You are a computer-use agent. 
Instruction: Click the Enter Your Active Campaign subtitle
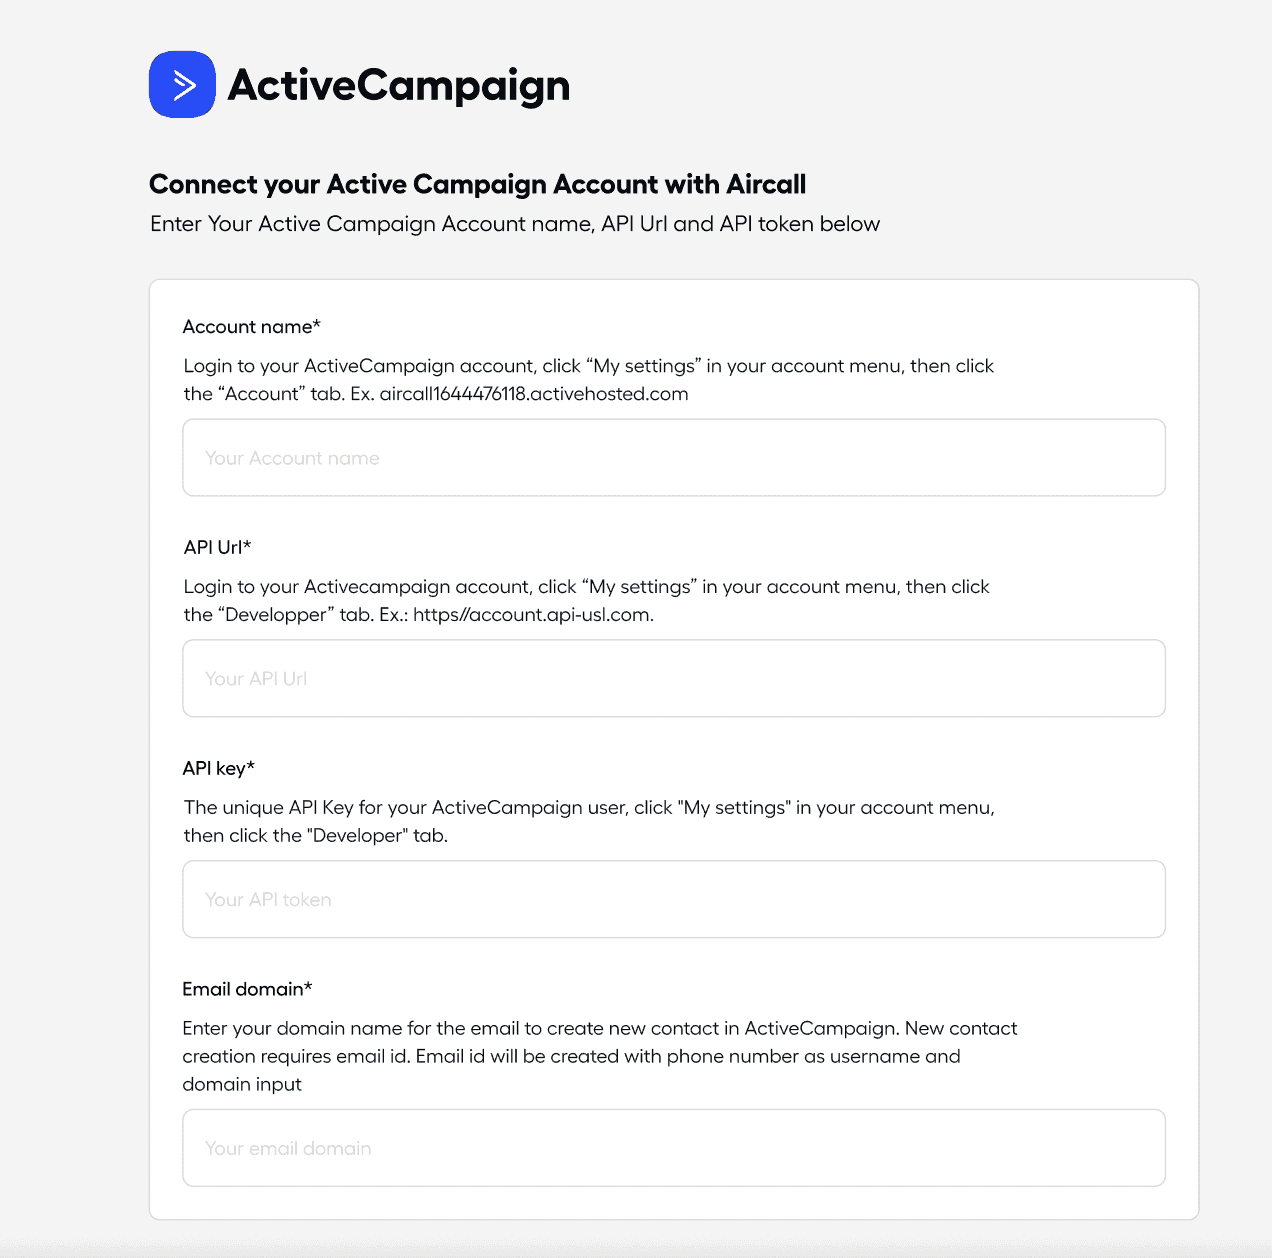[x=515, y=224]
